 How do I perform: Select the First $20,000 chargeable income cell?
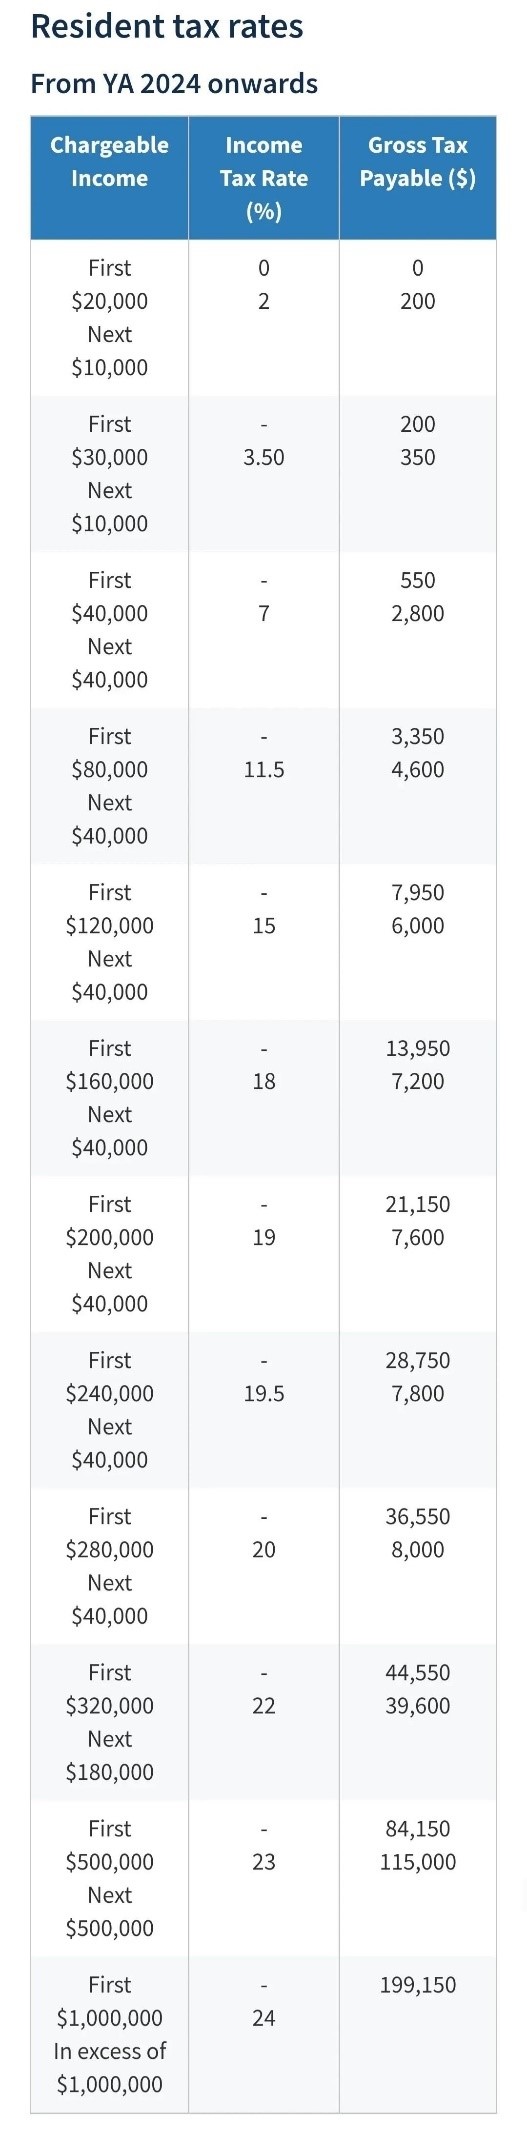pos(109,285)
